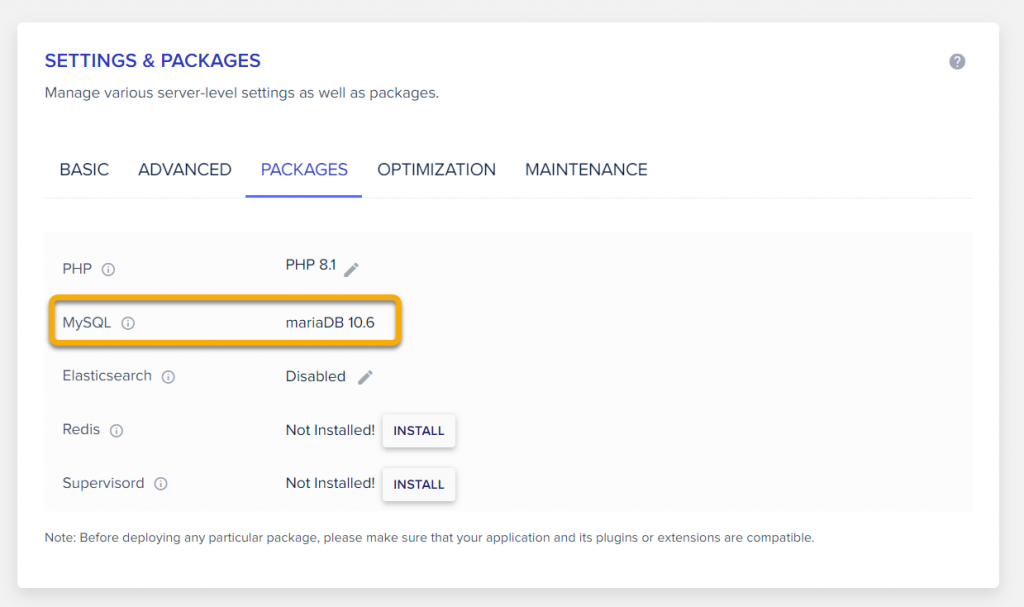Click the Redis label

(81, 429)
